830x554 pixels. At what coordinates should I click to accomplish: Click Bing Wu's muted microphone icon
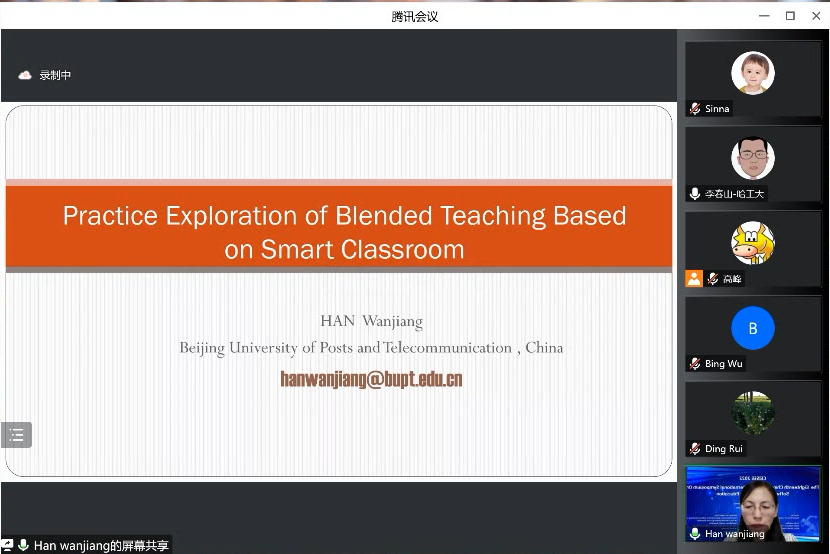tap(695, 364)
